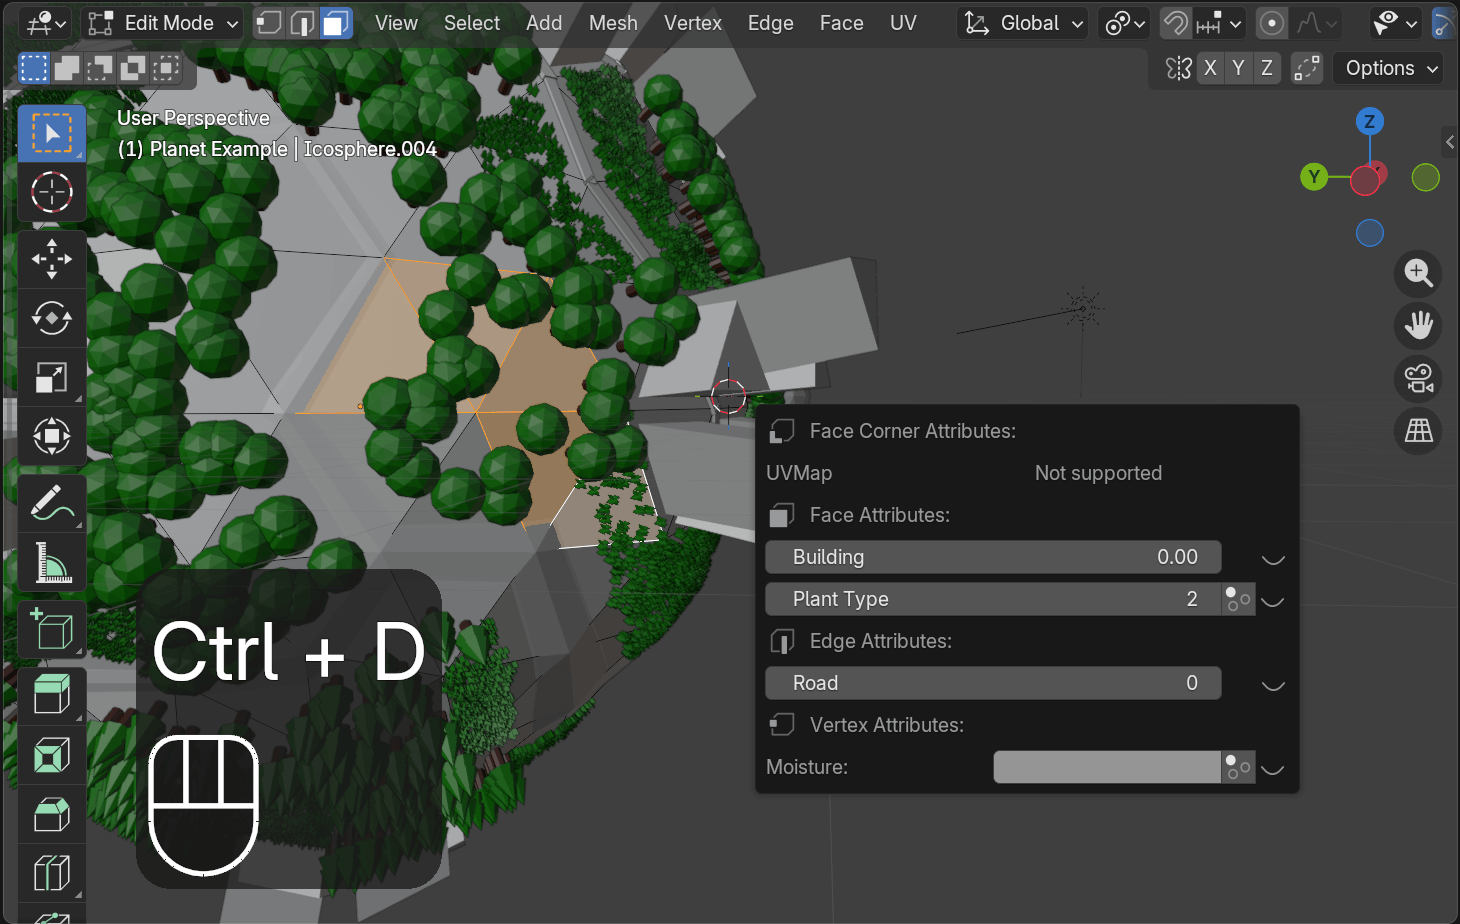
Task: Click the Moisture attribute field
Action: [1107, 767]
